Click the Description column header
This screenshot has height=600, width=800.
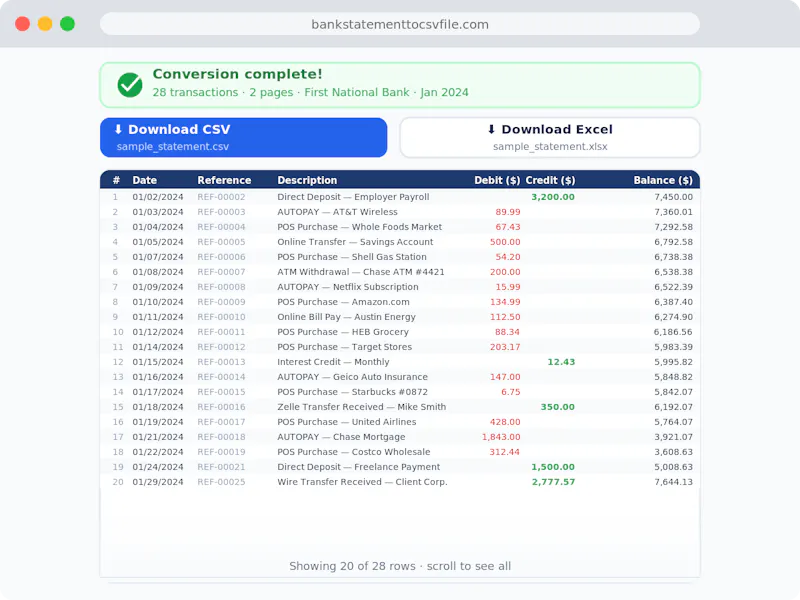point(307,180)
